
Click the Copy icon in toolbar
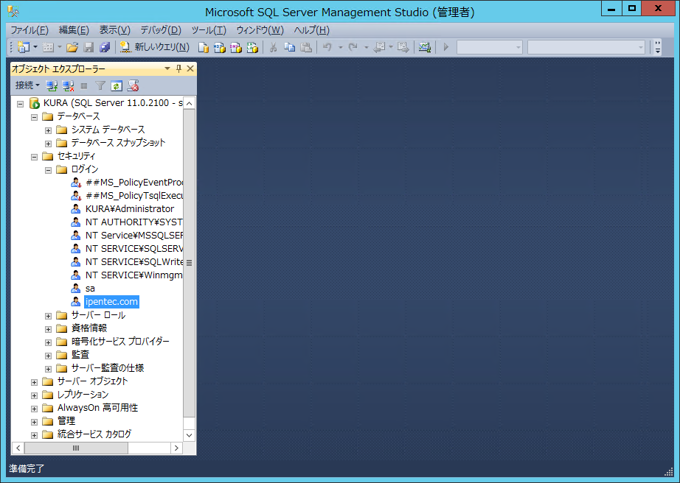pos(289,47)
